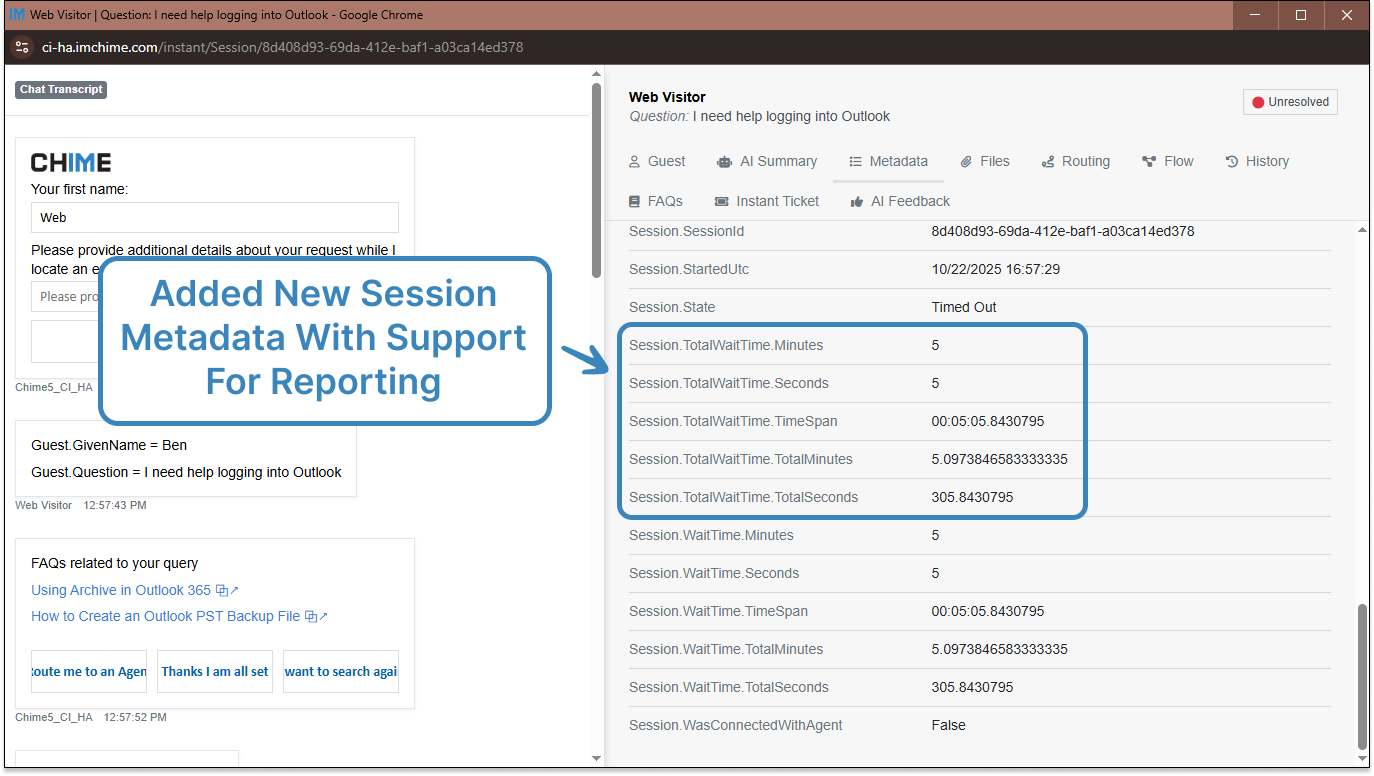
Task: Click the AI Summary robot icon
Action: pyautogui.click(x=724, y=162)
